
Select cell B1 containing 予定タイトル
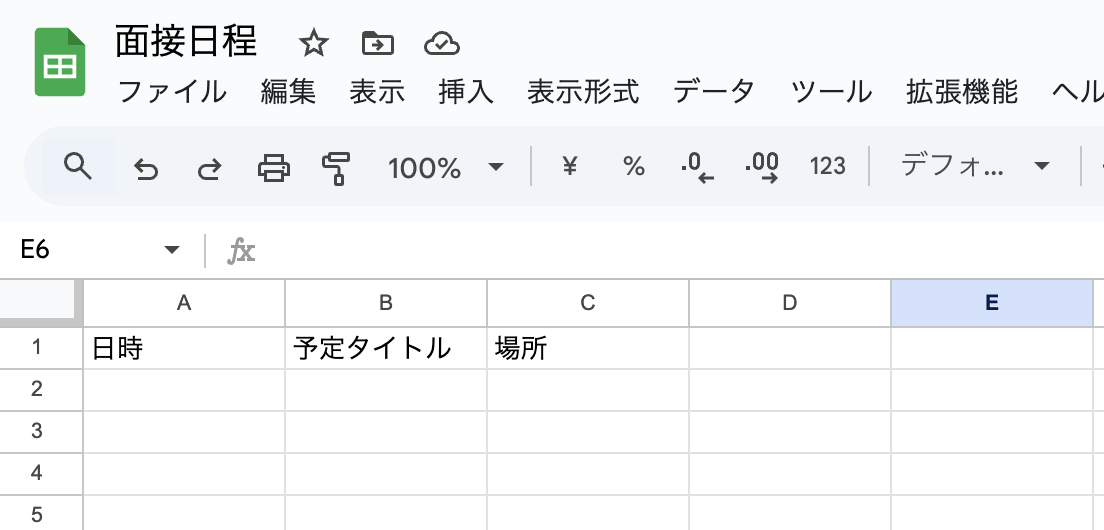pyautogui.click(x=386, y=349)
